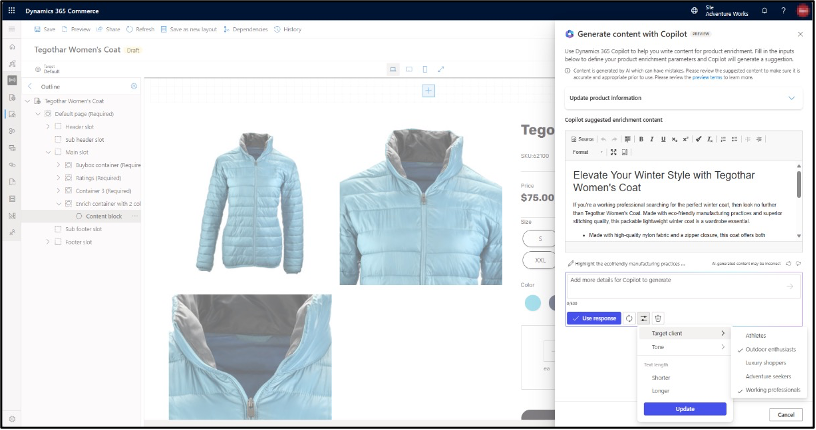Click the regenerate icon beside Use response

click(x=629, y=318)
